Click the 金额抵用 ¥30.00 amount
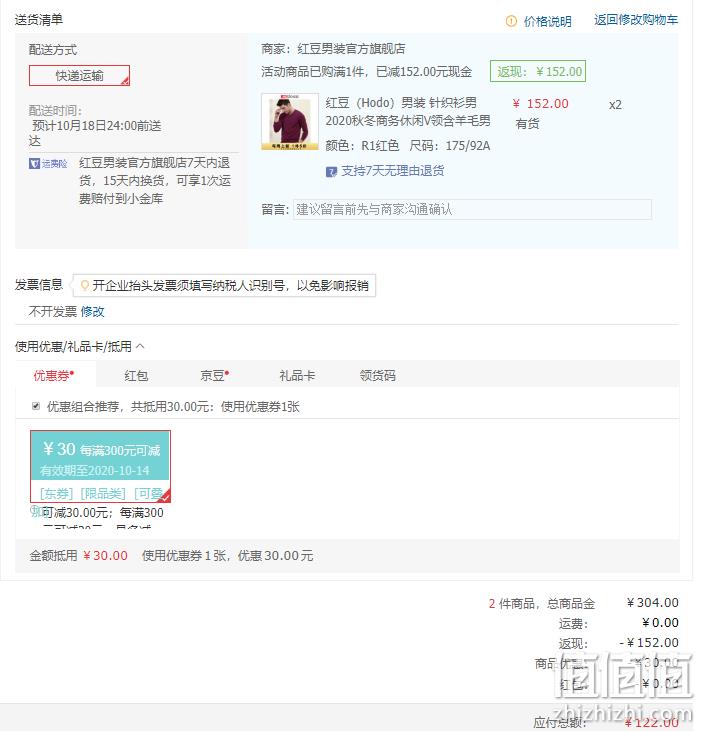 [105, 556]
